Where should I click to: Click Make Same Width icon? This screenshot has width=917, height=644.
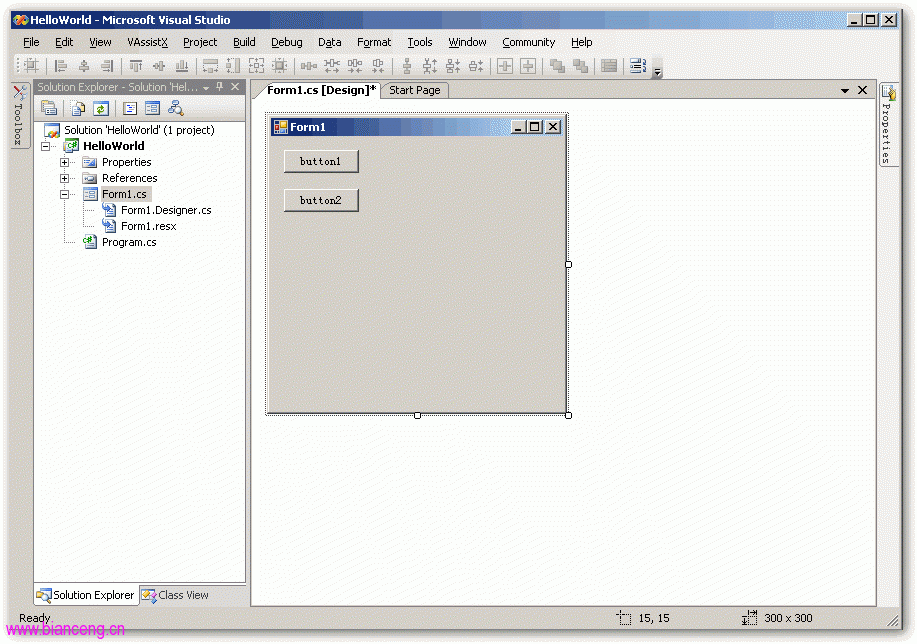point(211,66)
